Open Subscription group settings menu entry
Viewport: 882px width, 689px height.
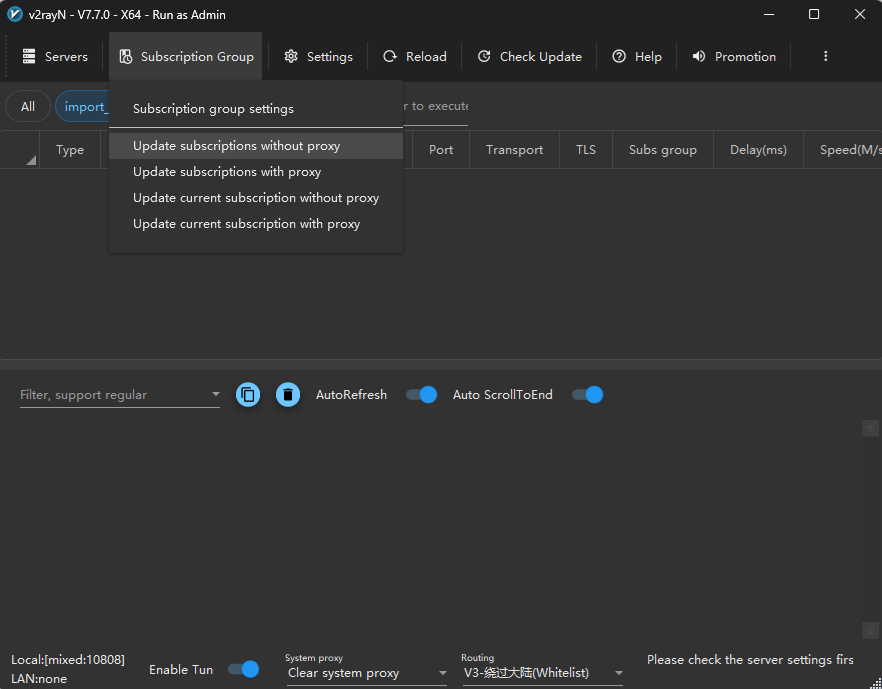pos(213,109)
